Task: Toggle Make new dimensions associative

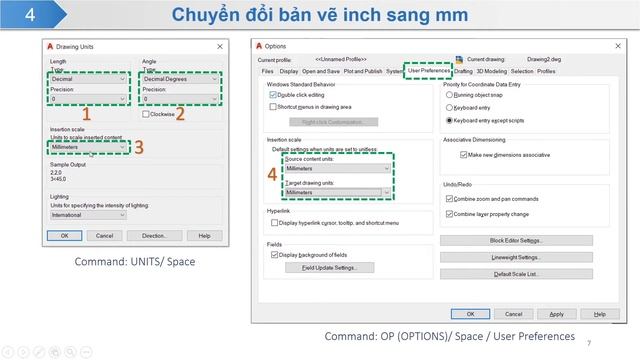Action: pyautogui.click(x=463, y=155)
